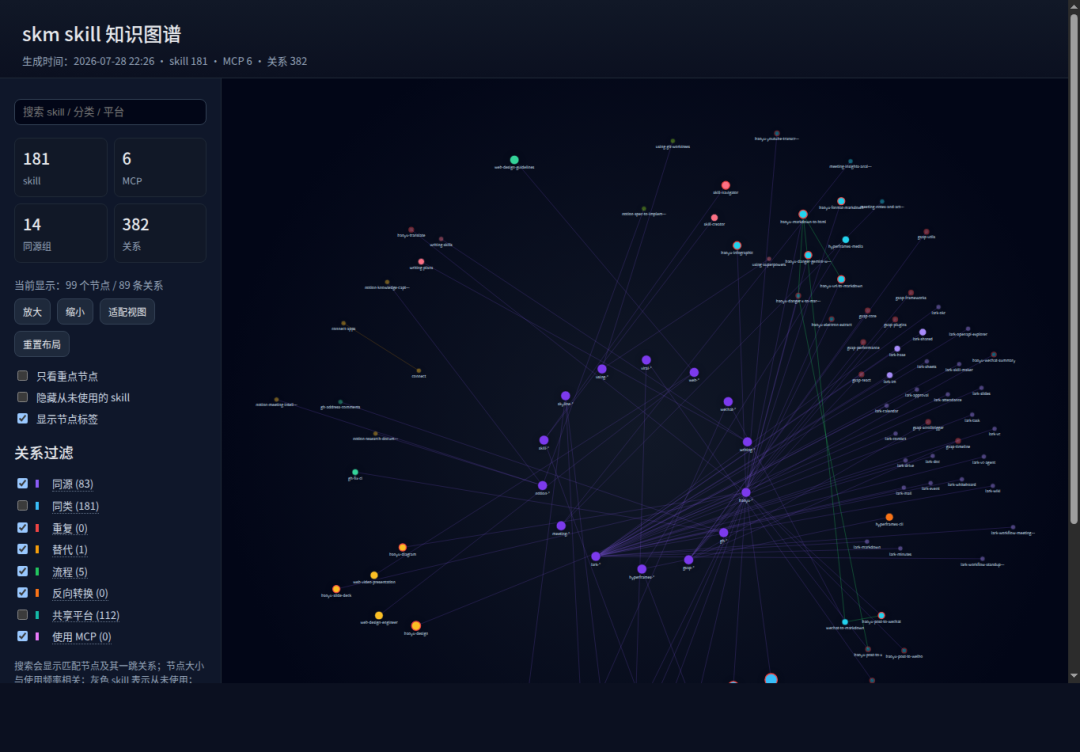Screen dimensions: 1080x752
Task: Click the 缩小 zoom-out button
Action: (x=75, y=312)
